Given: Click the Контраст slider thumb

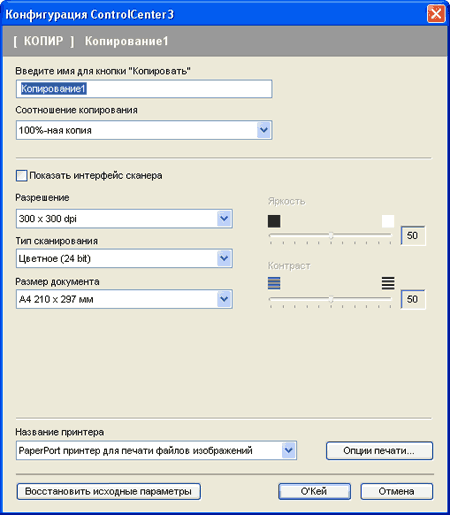Looking at the screenshot, I should pyautogui.click(x=331, y=299).
